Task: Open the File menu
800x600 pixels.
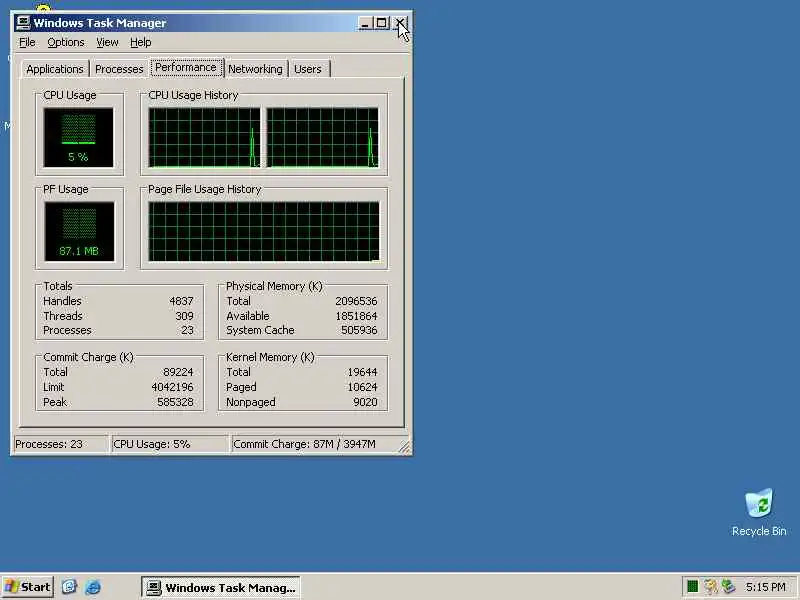Action: point(27,42)
